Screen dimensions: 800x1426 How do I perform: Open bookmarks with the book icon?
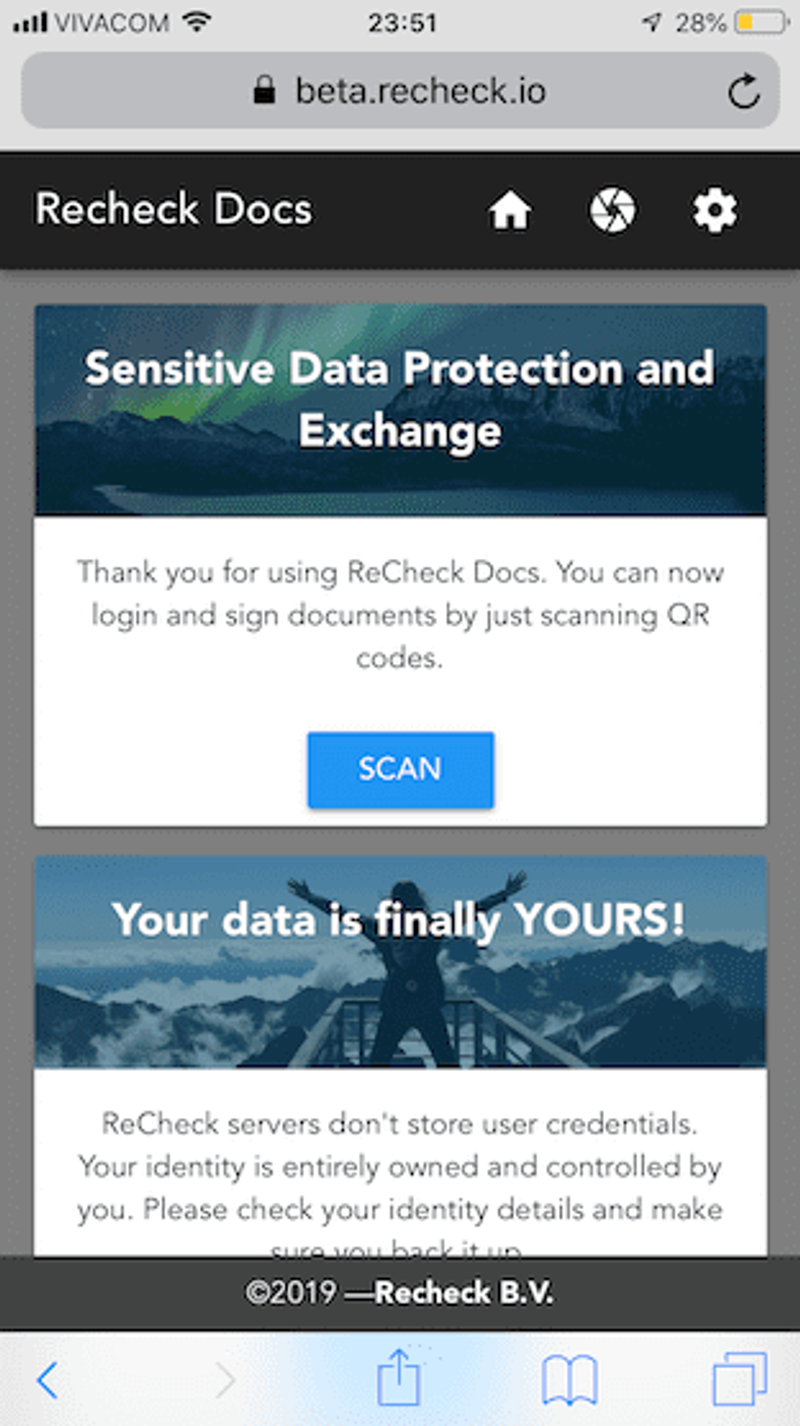(568, 1378)
